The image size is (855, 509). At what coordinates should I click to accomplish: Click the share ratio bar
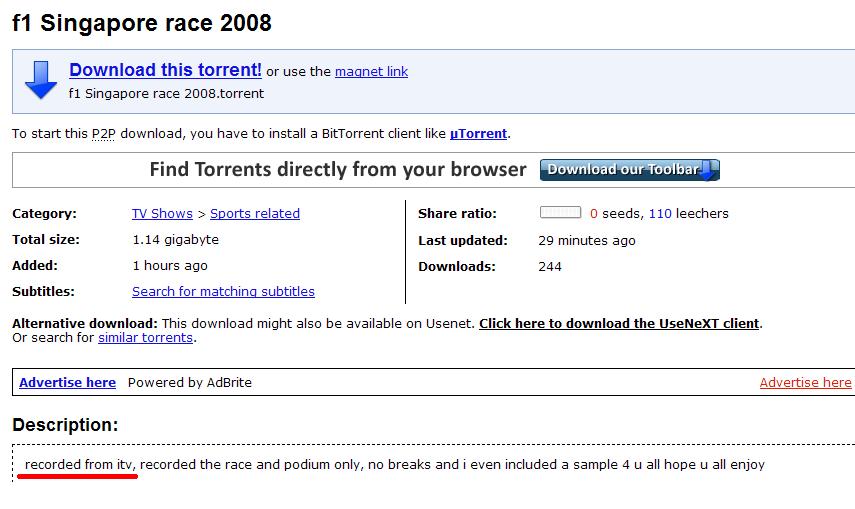[x=560, y=213]
